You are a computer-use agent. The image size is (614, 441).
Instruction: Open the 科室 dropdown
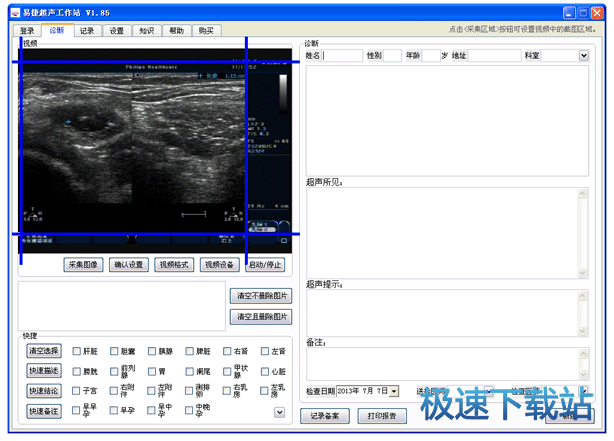coord(584,56)
